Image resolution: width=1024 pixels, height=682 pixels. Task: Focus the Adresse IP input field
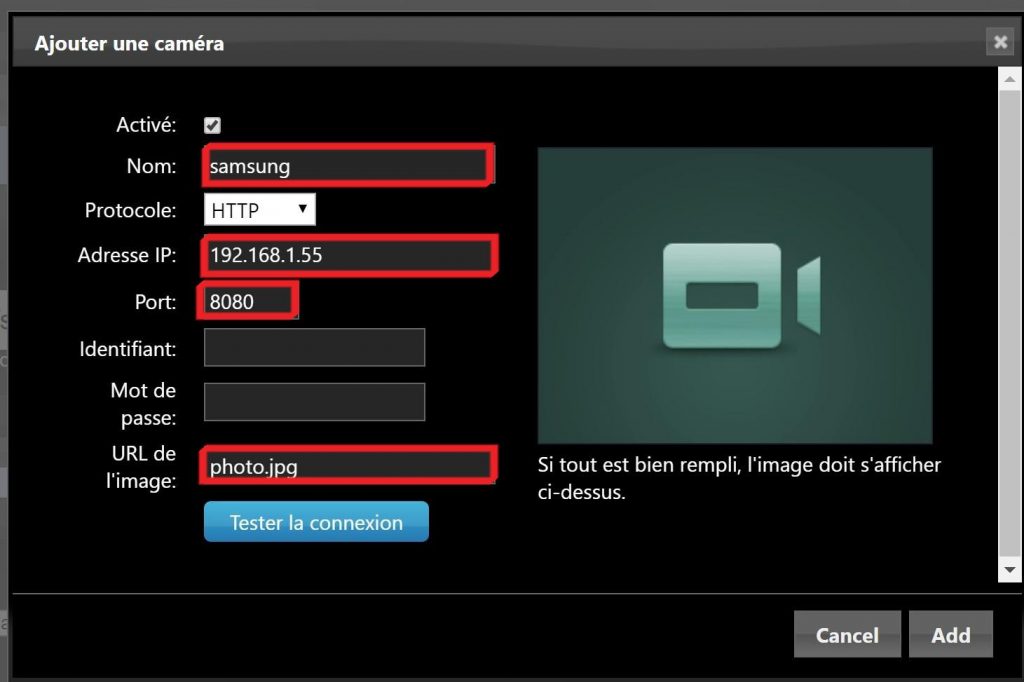click(349, 255)
